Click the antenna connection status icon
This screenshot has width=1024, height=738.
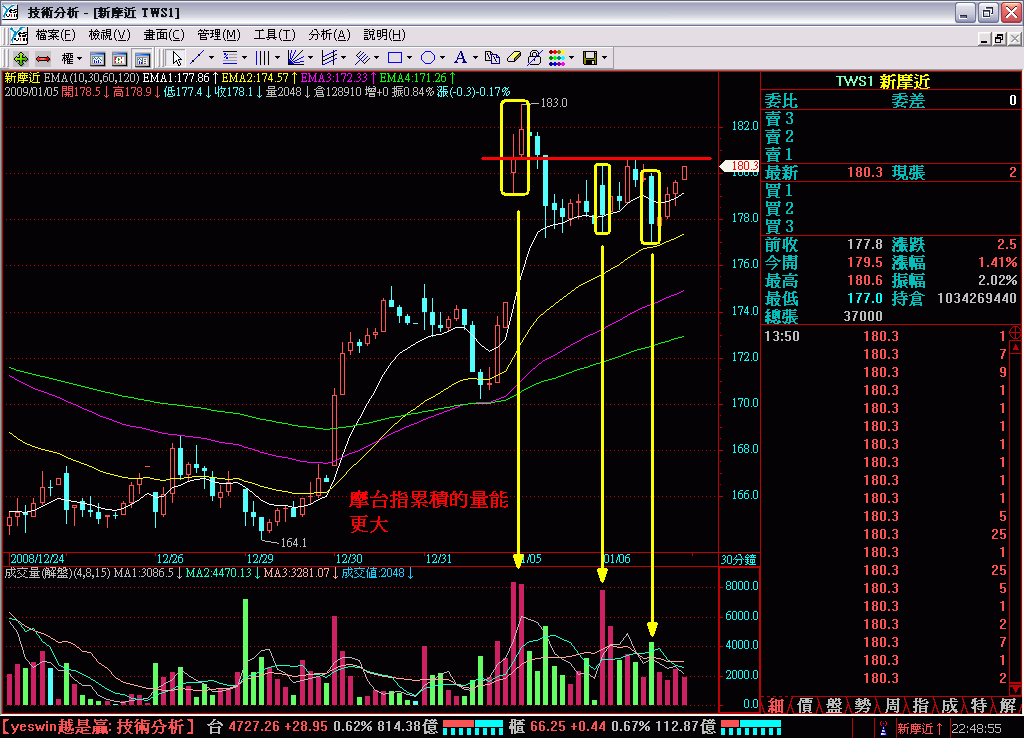(883, 728)
